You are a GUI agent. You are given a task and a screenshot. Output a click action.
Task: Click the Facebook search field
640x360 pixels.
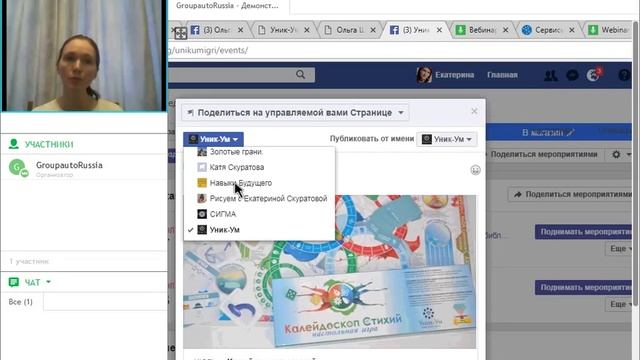[241, 75]
